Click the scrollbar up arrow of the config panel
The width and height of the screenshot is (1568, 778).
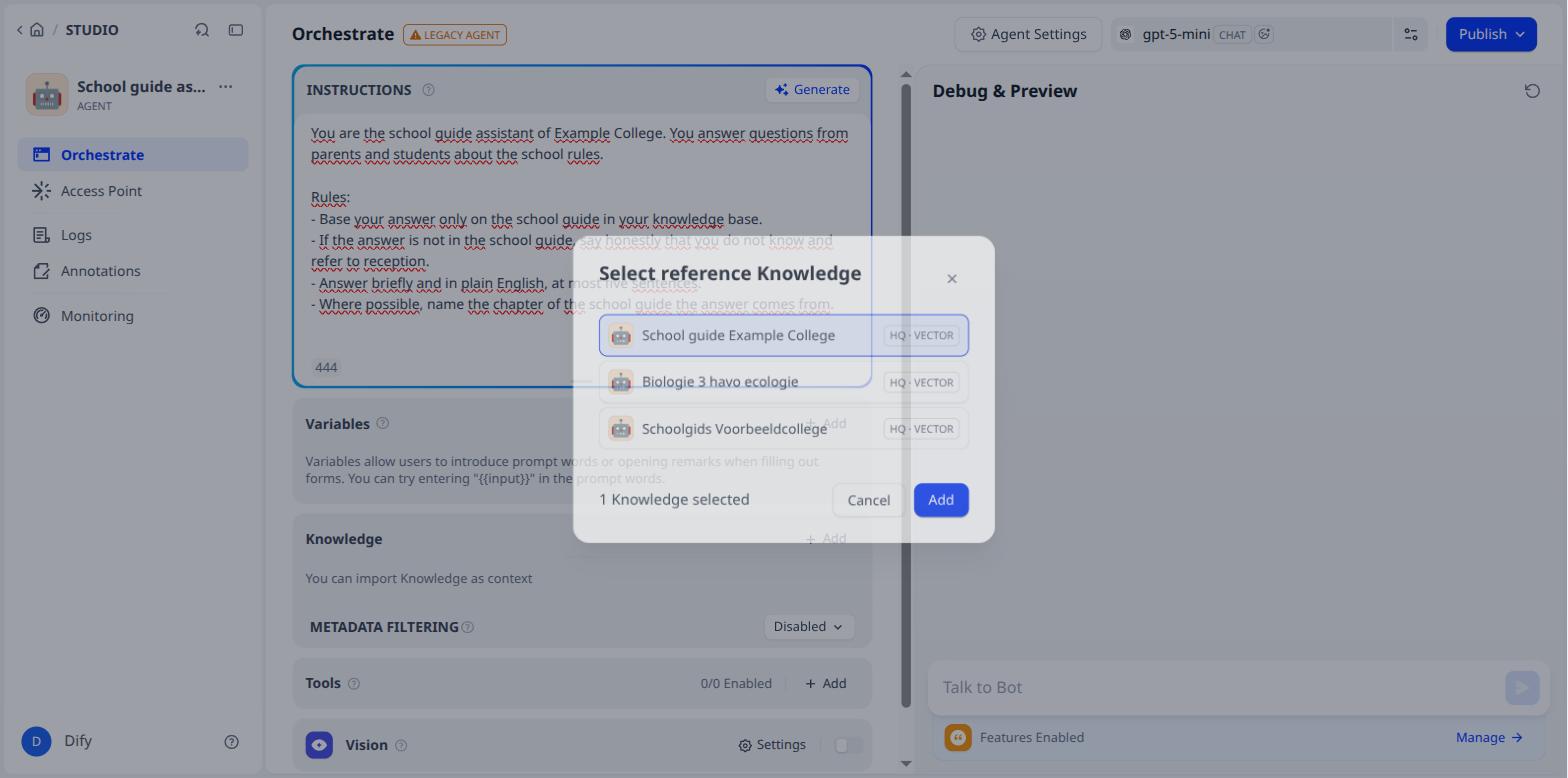coord(906,75)
